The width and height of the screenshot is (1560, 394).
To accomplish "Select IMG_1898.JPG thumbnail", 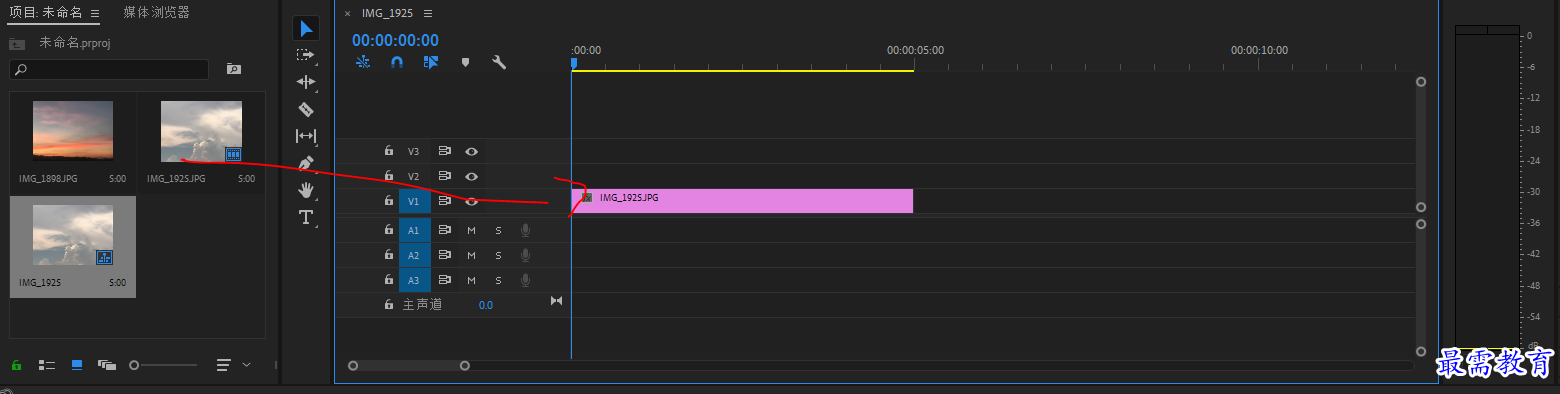I will 72,130.
